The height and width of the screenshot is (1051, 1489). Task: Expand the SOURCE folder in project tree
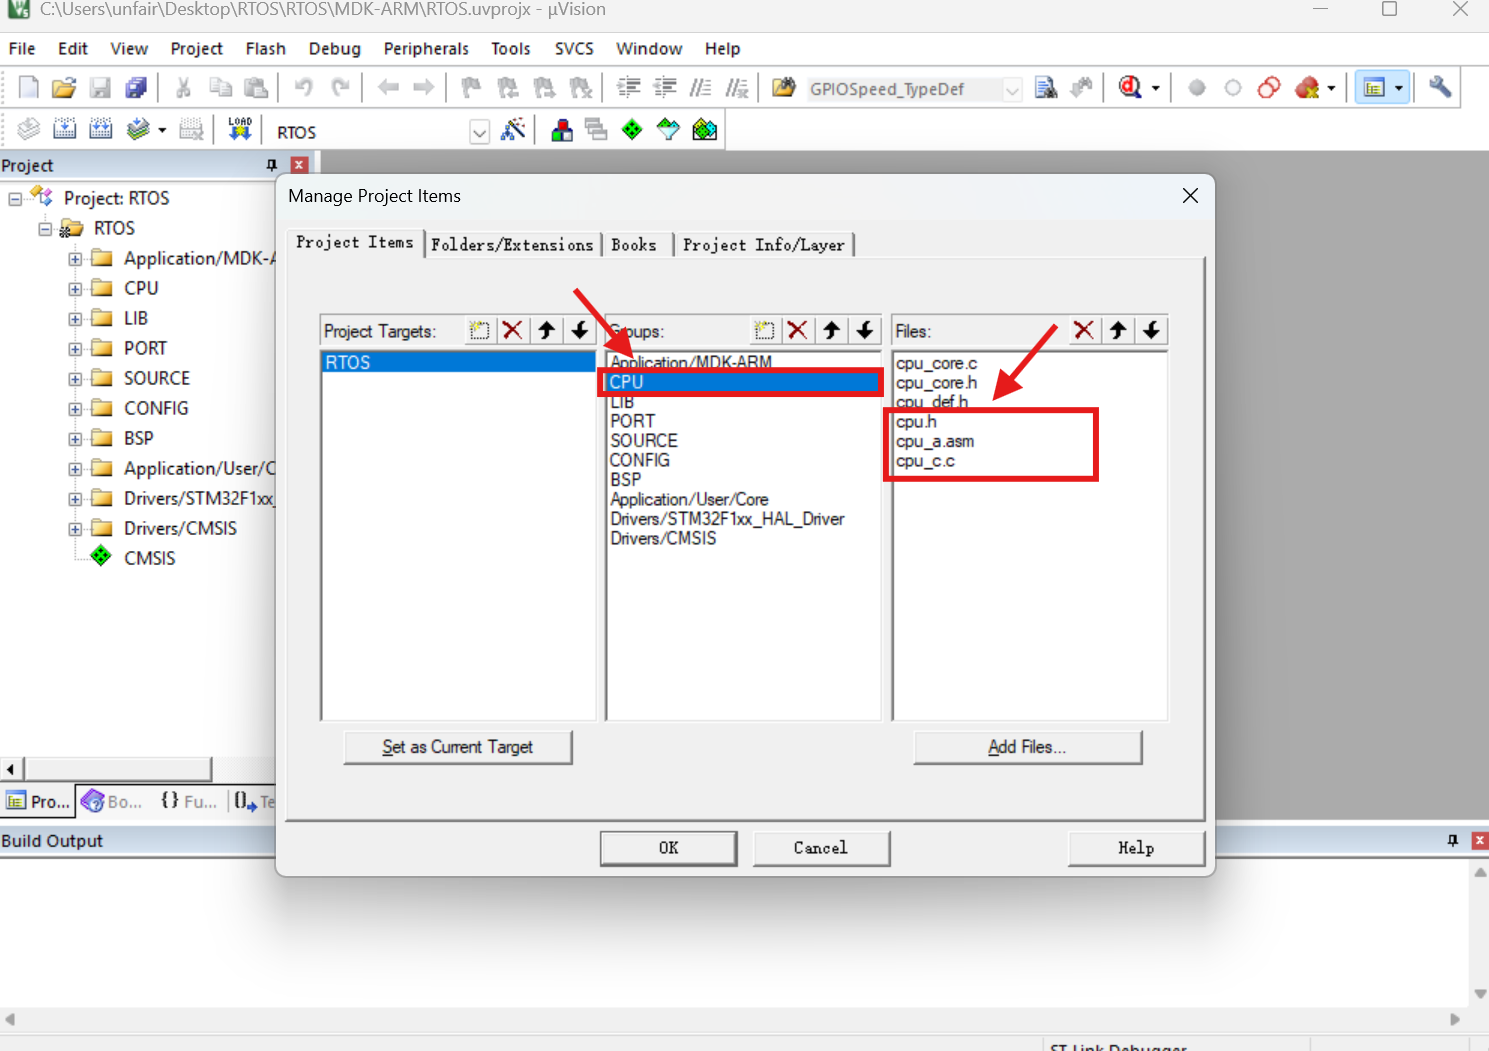pos(75,378)
